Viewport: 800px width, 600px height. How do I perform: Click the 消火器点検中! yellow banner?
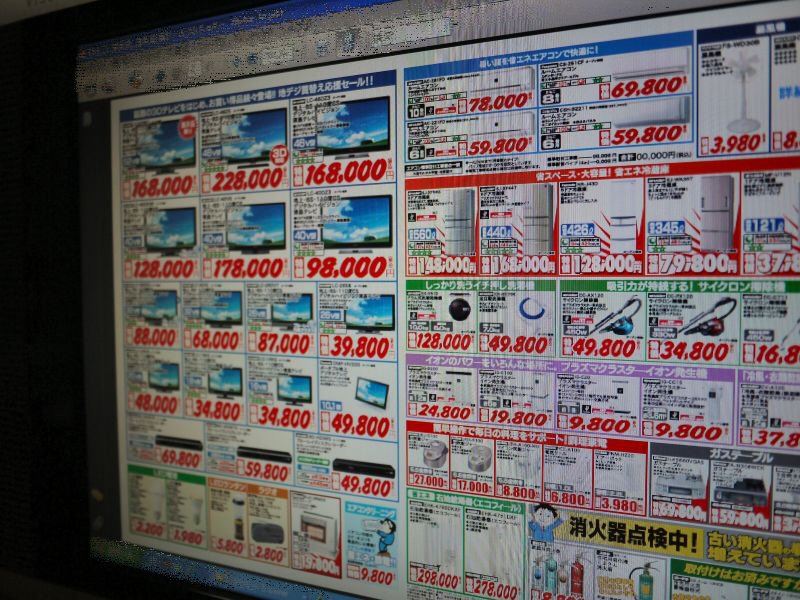coord(632,534)
